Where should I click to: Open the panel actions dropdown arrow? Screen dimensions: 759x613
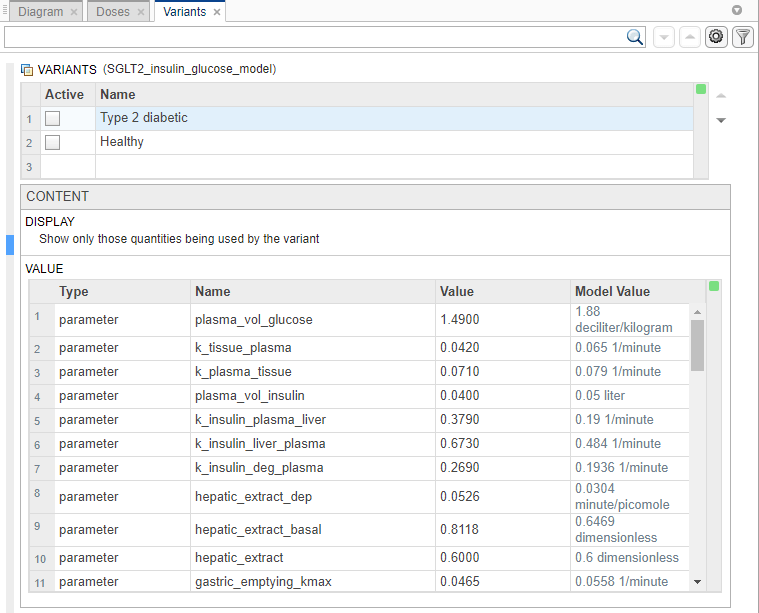tap(737, 10)
